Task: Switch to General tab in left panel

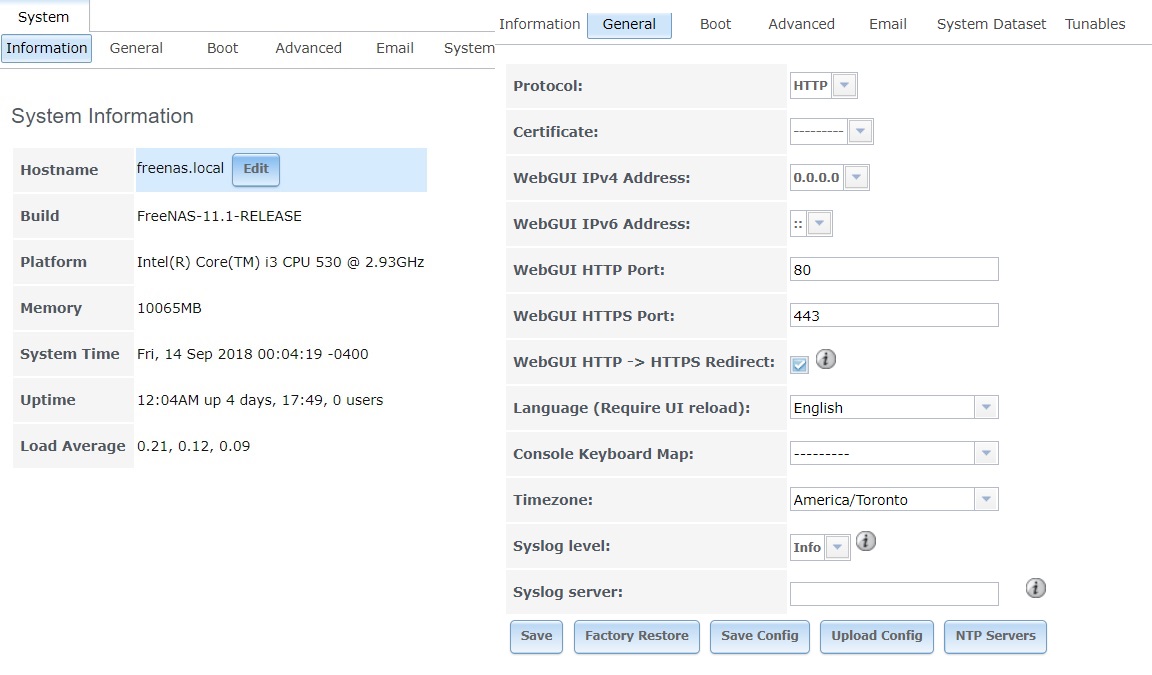Action: [x=136, y=48]
